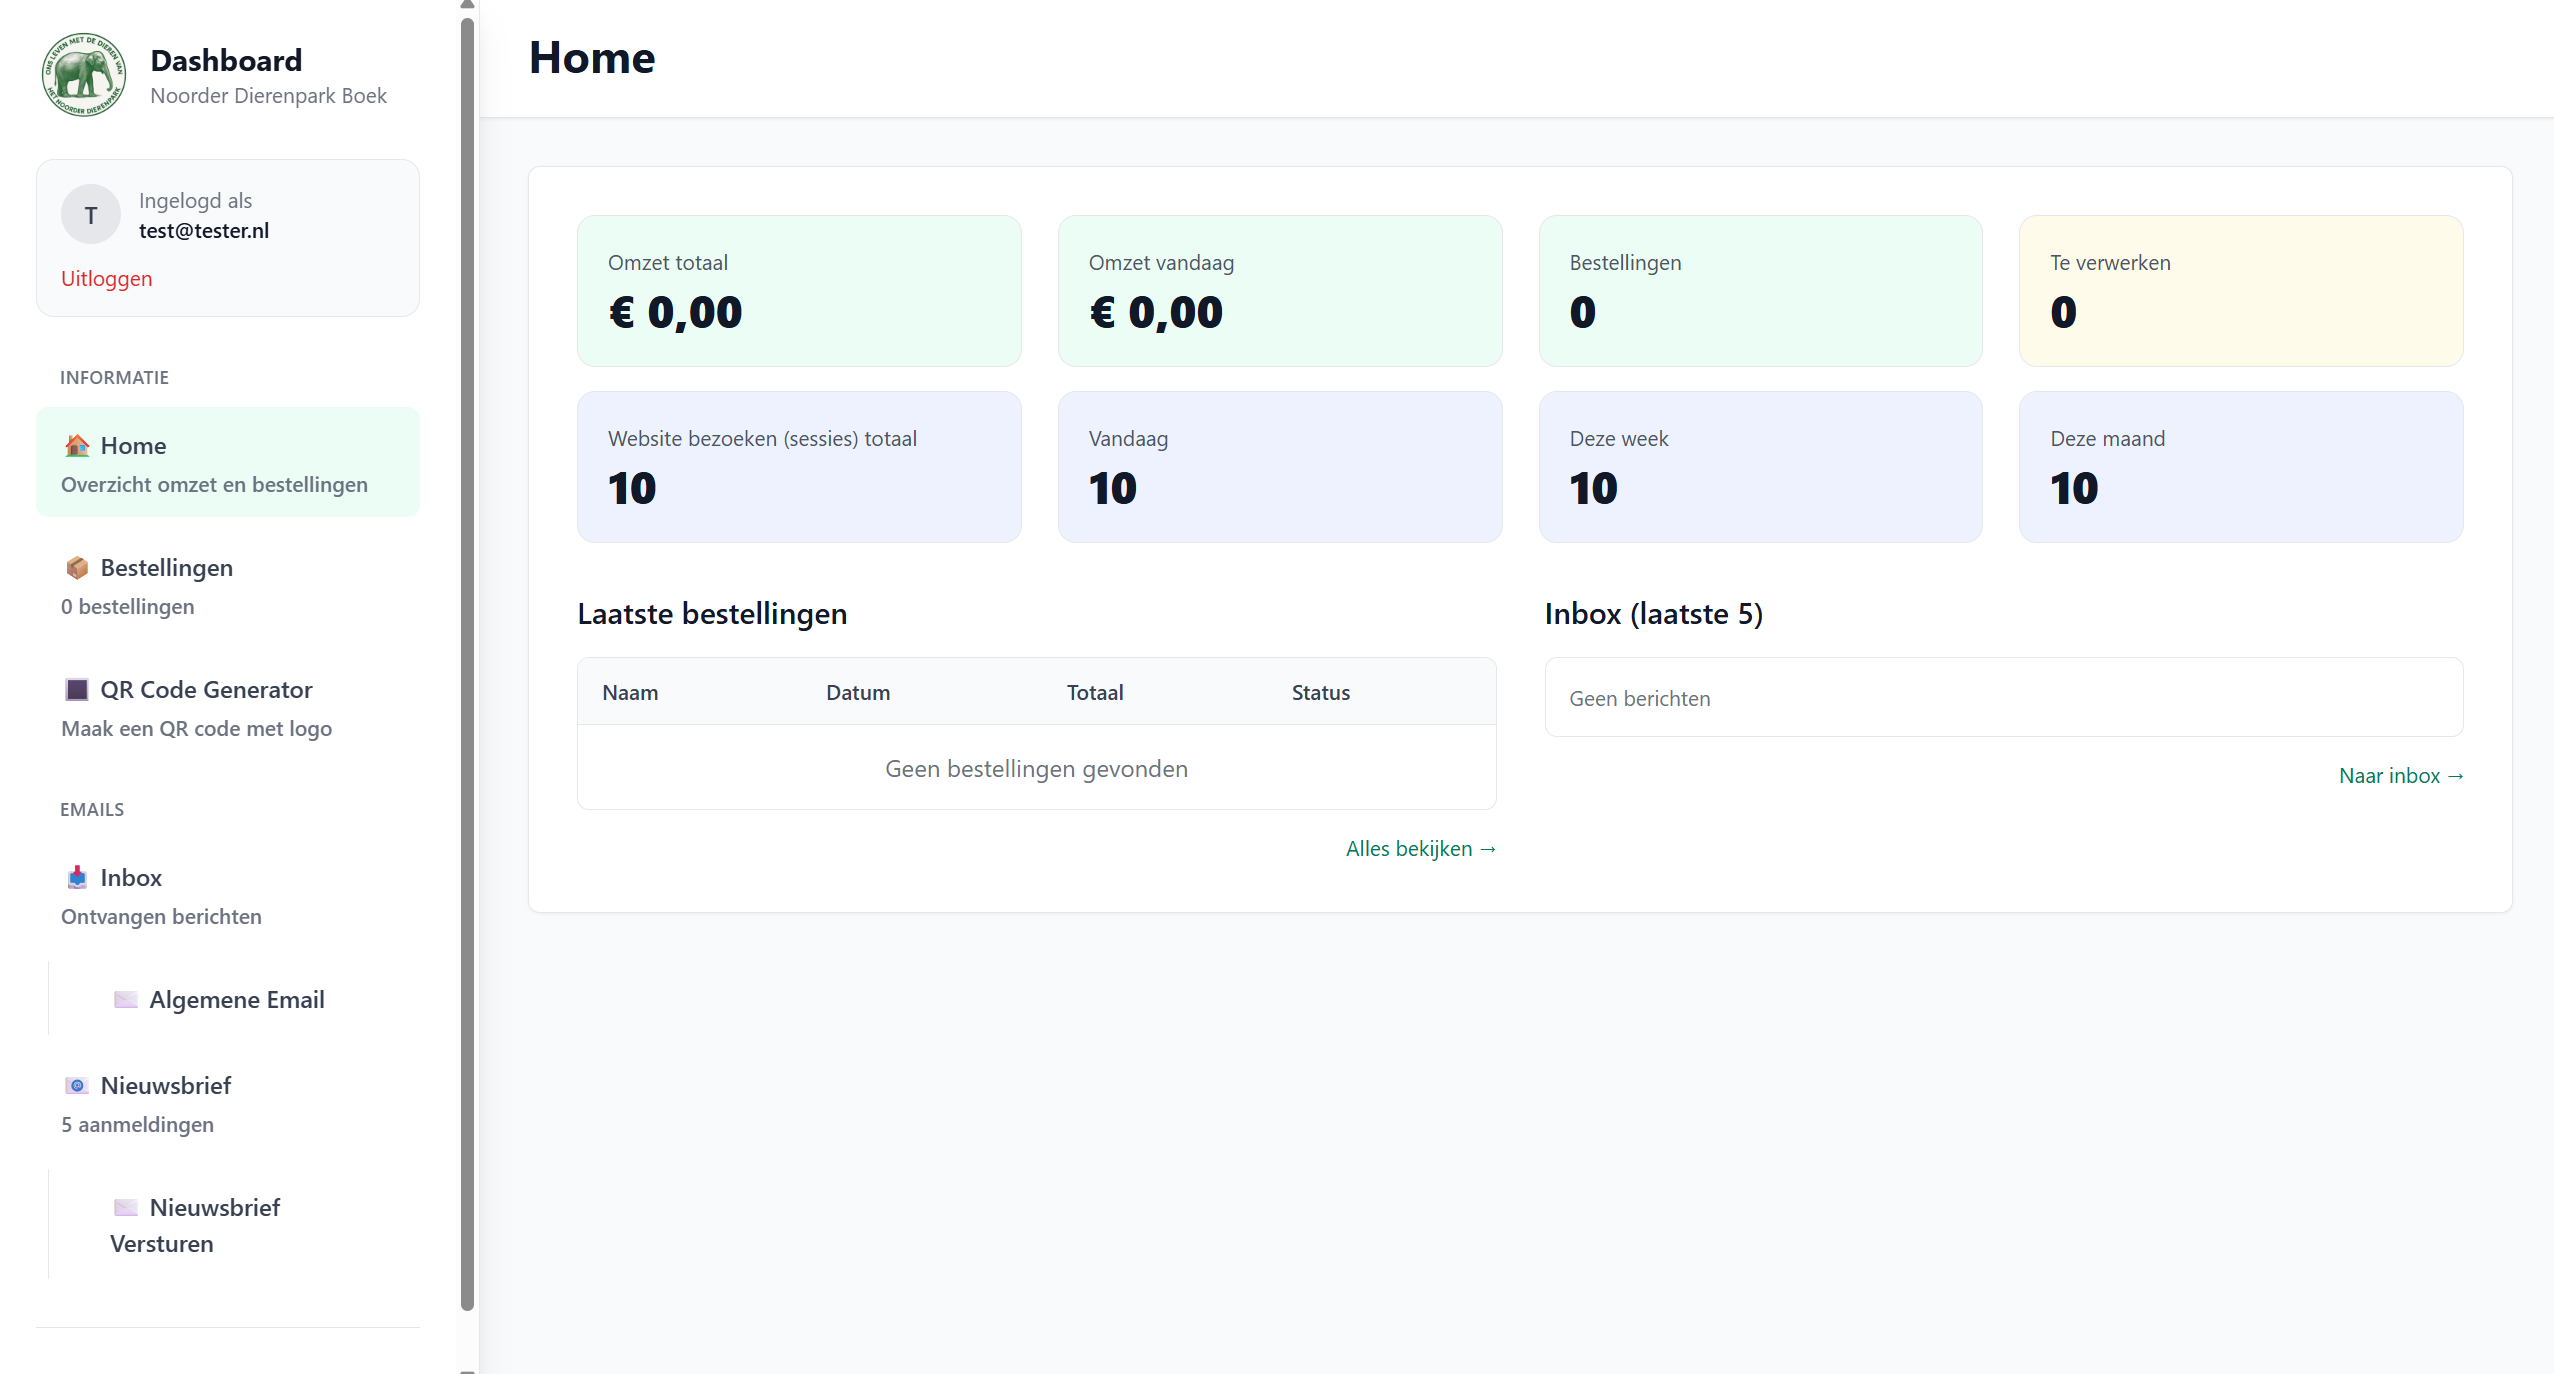Follow the Naar inbox arrow link
Image resolution: width=2554 pixels, height=1374 pixels.
2399,775
